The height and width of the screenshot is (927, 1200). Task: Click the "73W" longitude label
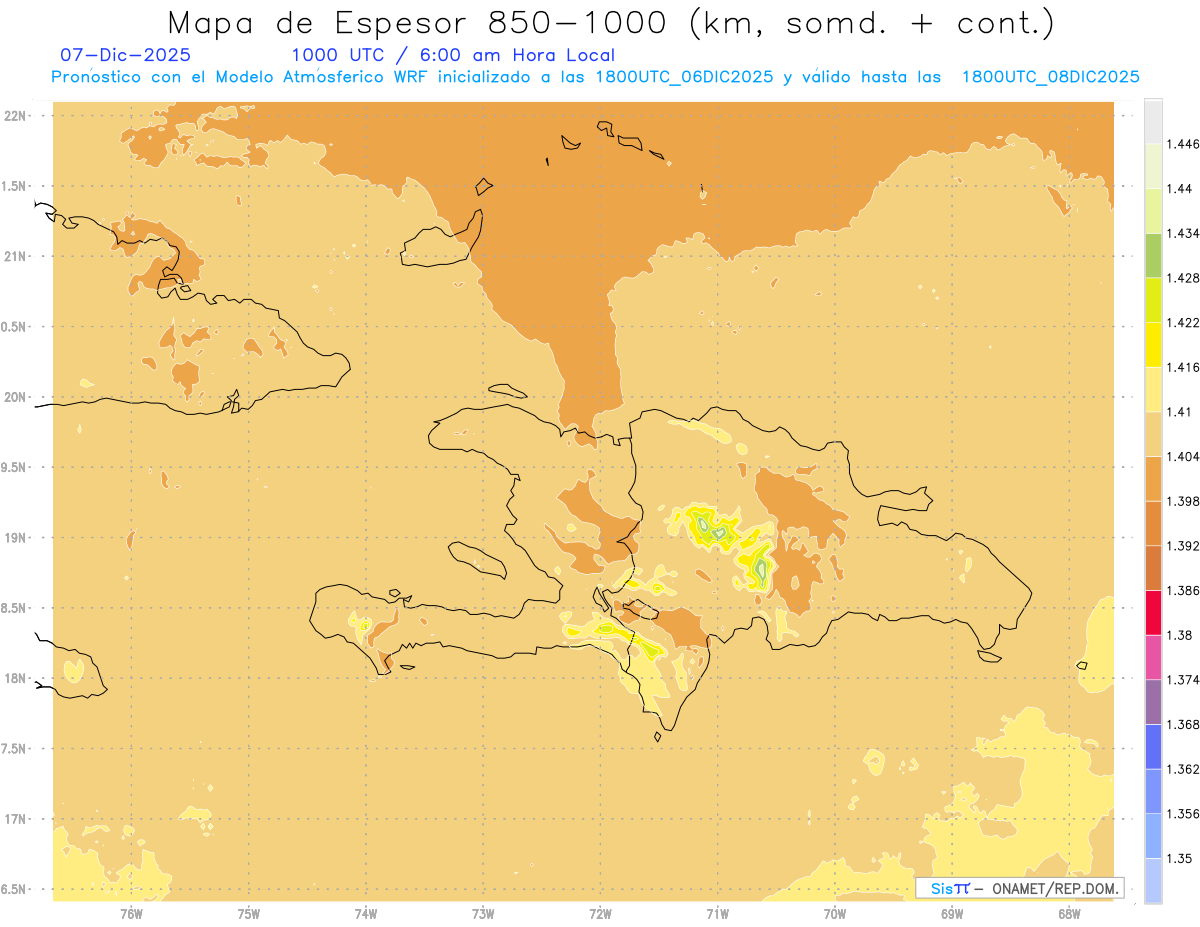[x=483, y=913]
